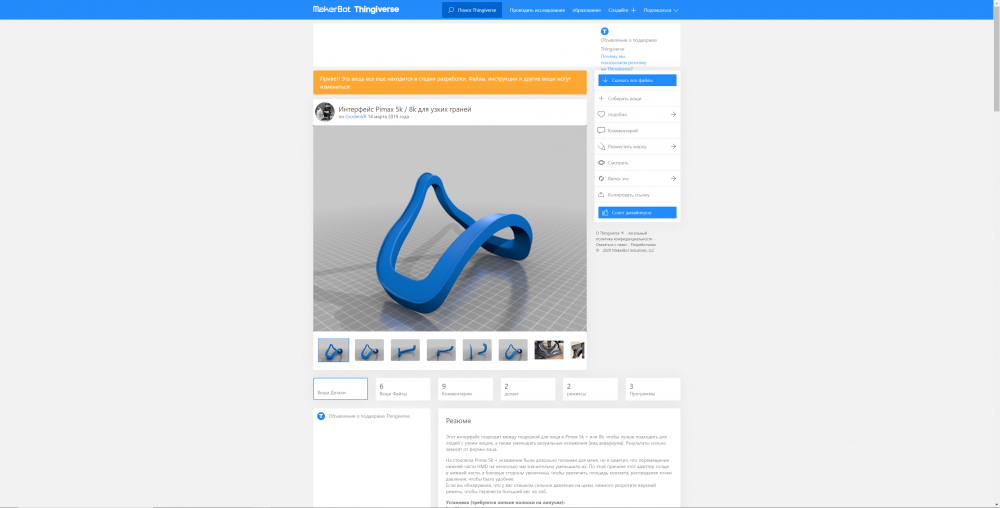Click the tag icon for Разместить марку
Image resolution: width=1000 pixels, height=508 pixels.
[601, 147]
